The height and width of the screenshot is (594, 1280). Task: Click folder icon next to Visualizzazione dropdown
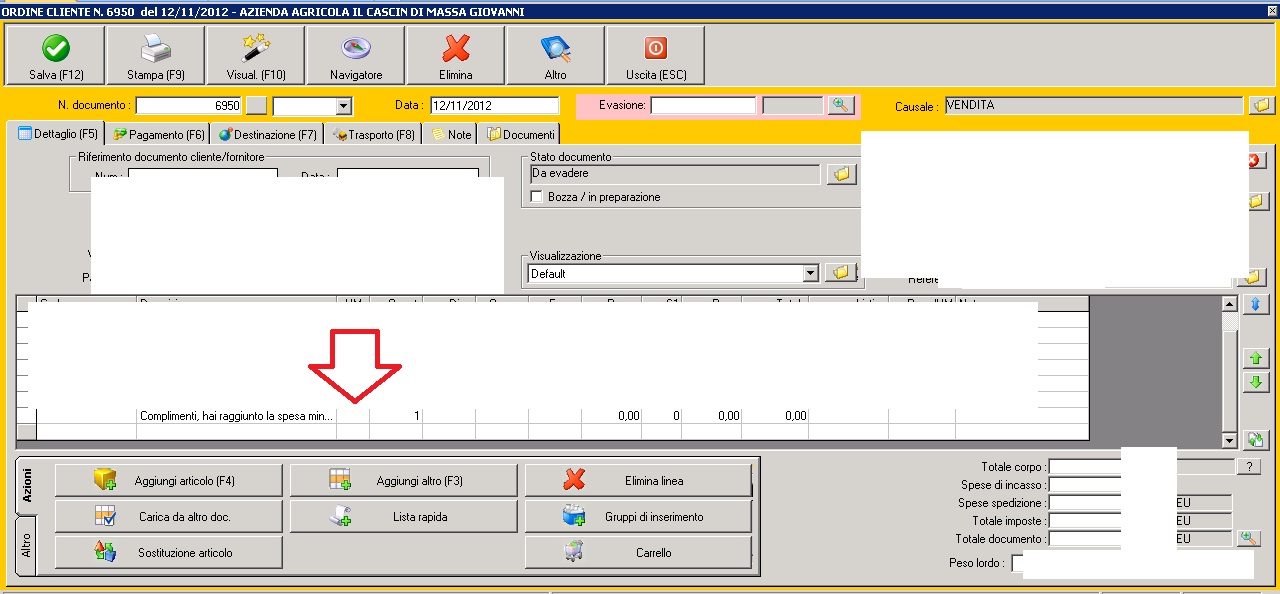[841, 273]
